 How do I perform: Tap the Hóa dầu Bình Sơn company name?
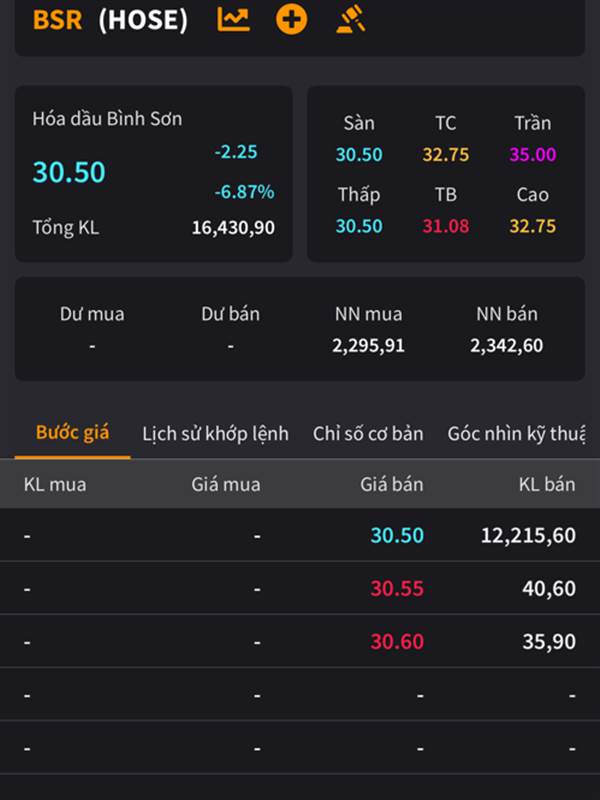click(107, 119)
